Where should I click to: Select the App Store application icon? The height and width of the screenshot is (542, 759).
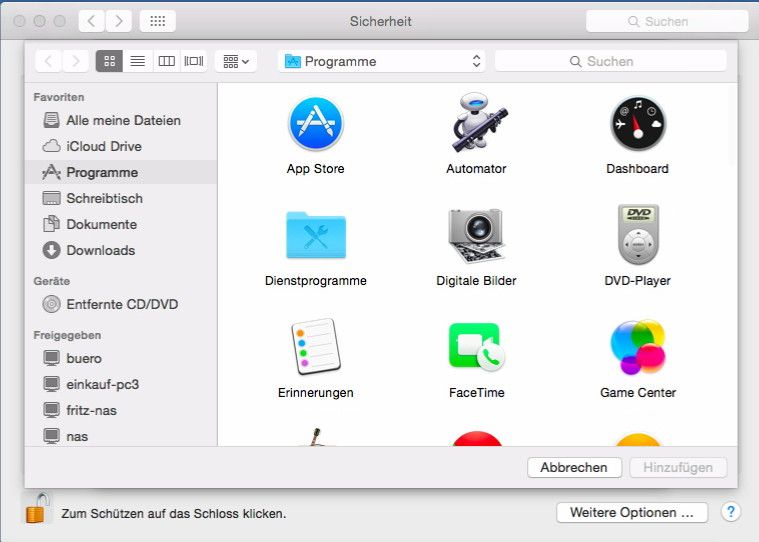(x=316, y=124)
